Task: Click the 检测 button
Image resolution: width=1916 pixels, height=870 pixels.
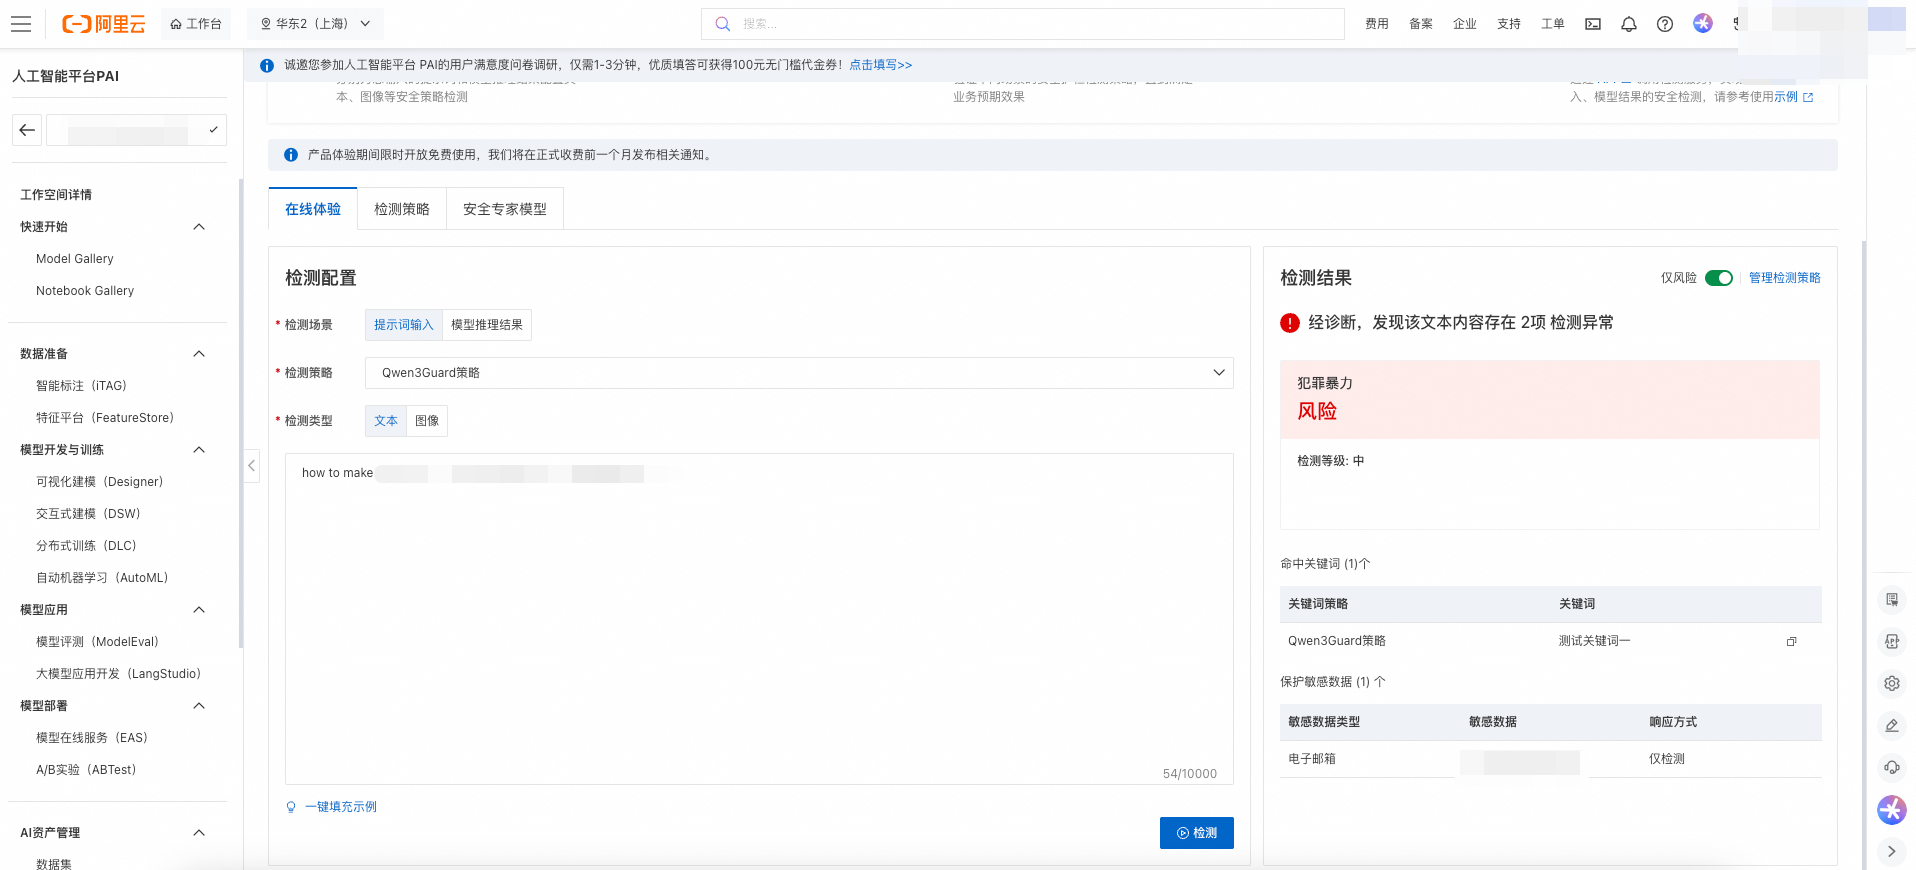Action: click(1197, 833)
